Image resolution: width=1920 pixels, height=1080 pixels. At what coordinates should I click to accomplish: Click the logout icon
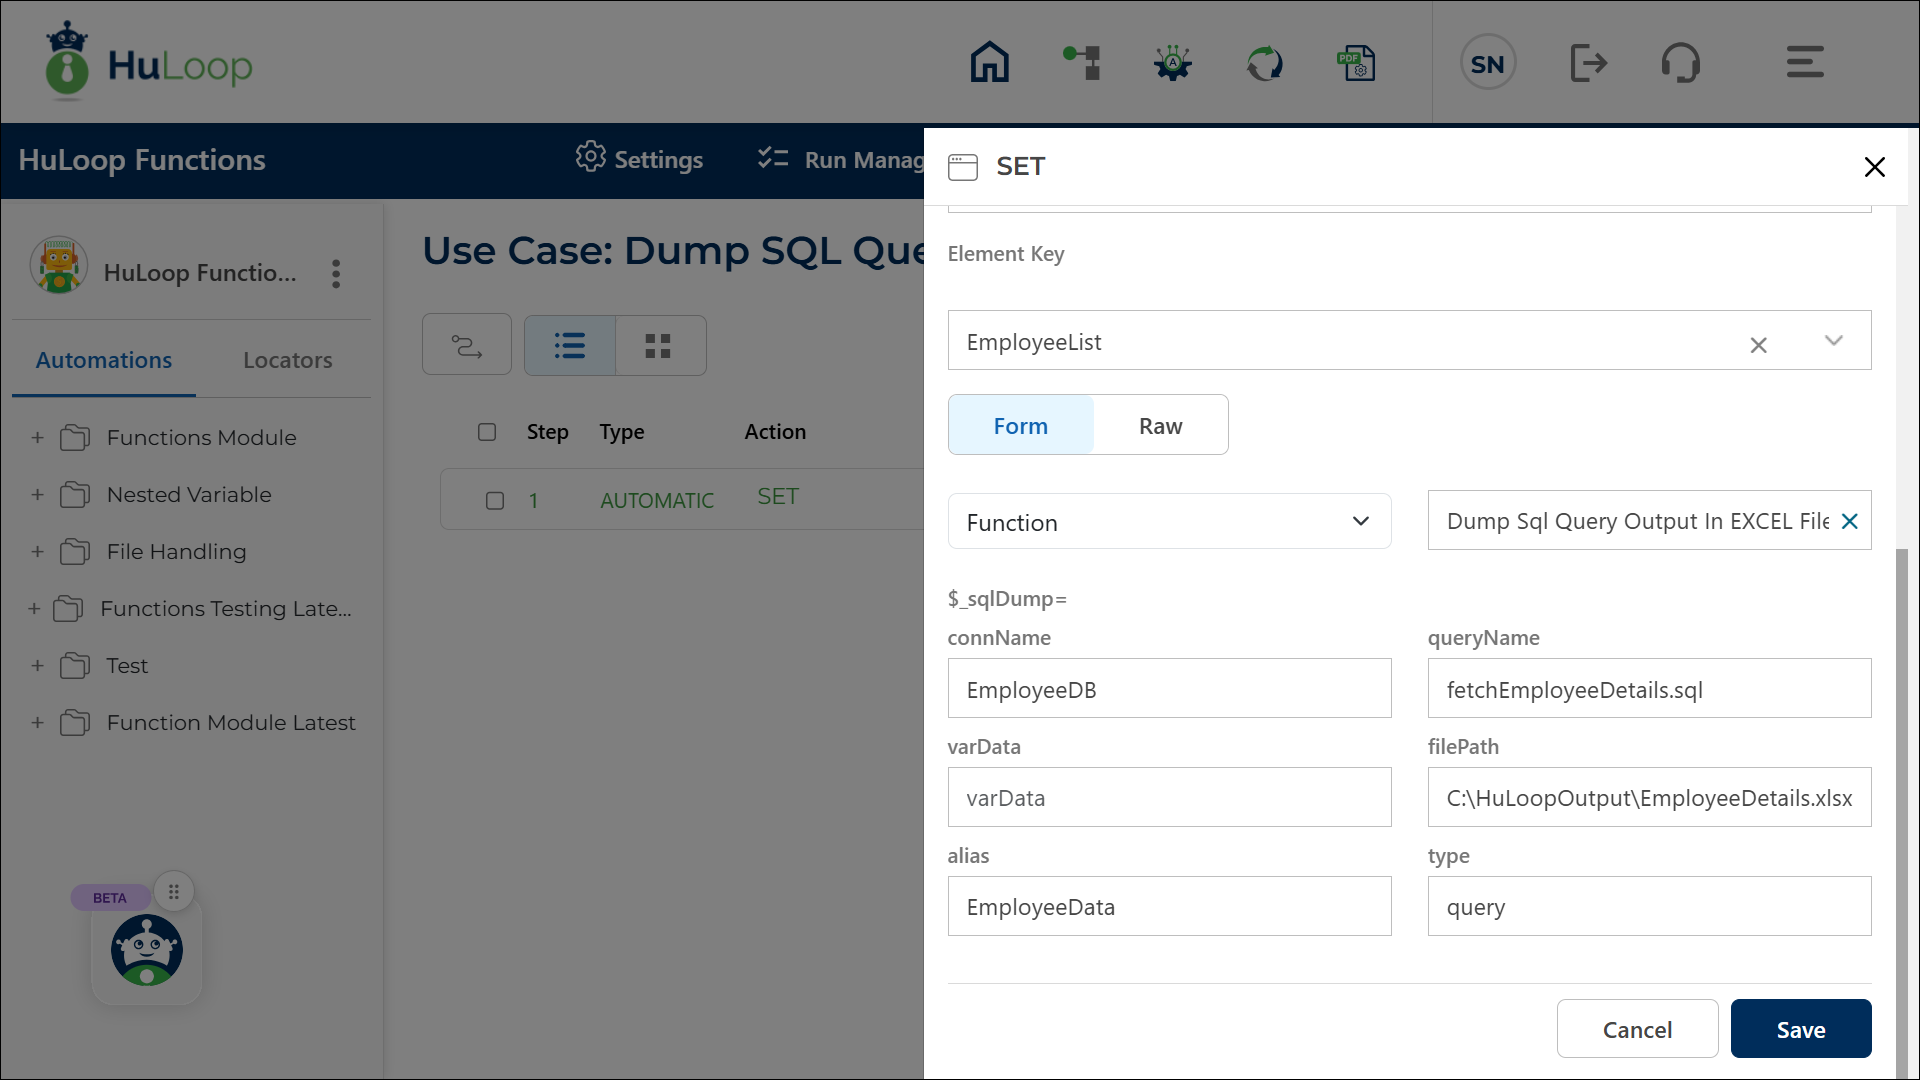(x=1589, y=62)
